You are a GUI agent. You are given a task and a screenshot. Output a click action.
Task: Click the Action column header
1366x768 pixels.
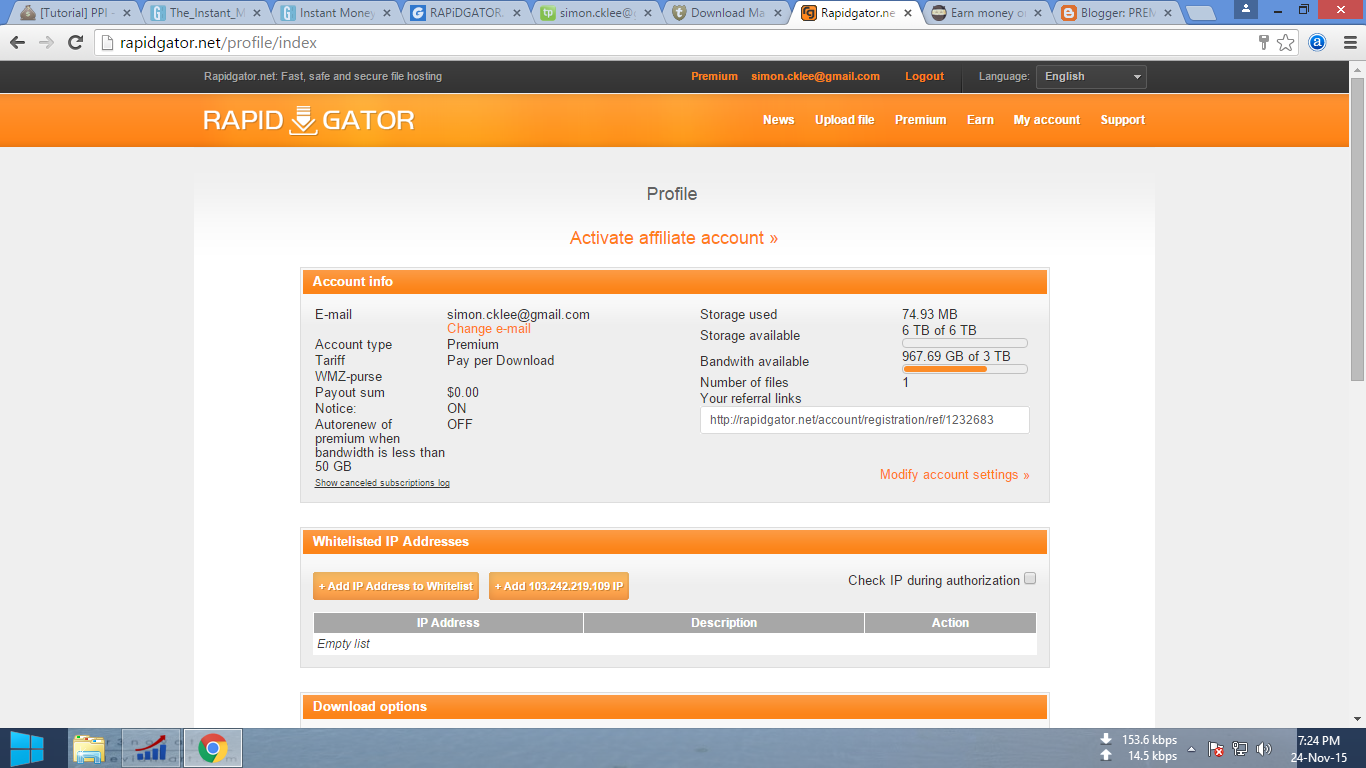click(950, 623)
